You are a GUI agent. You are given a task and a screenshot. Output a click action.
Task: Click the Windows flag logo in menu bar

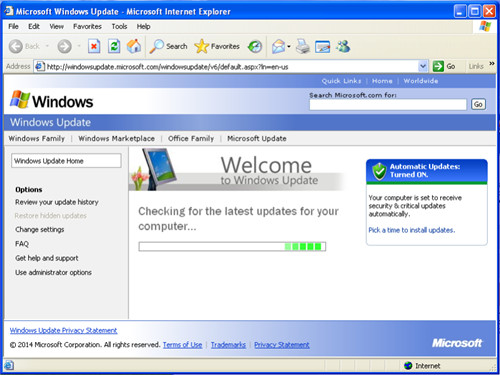tap(485, 26)
